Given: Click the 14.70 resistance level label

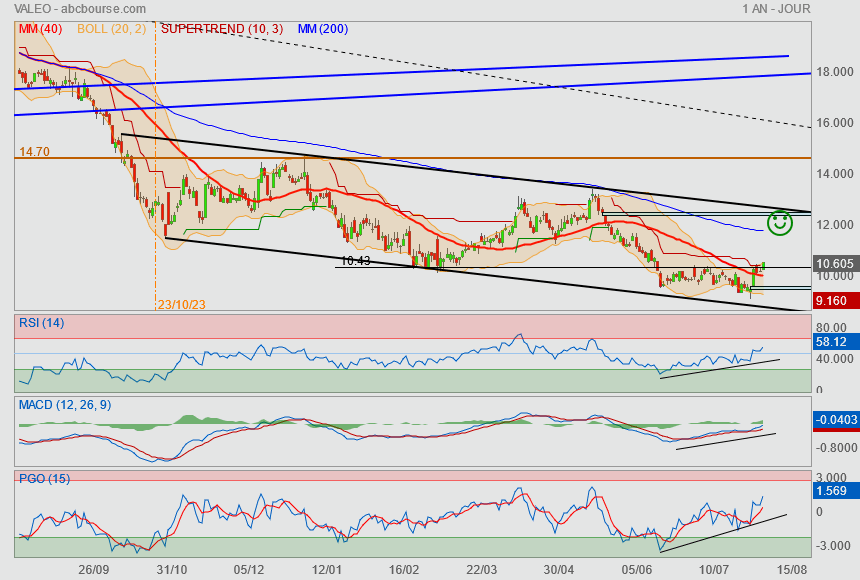Looking at the screenshot, I should tap(35, 151).
